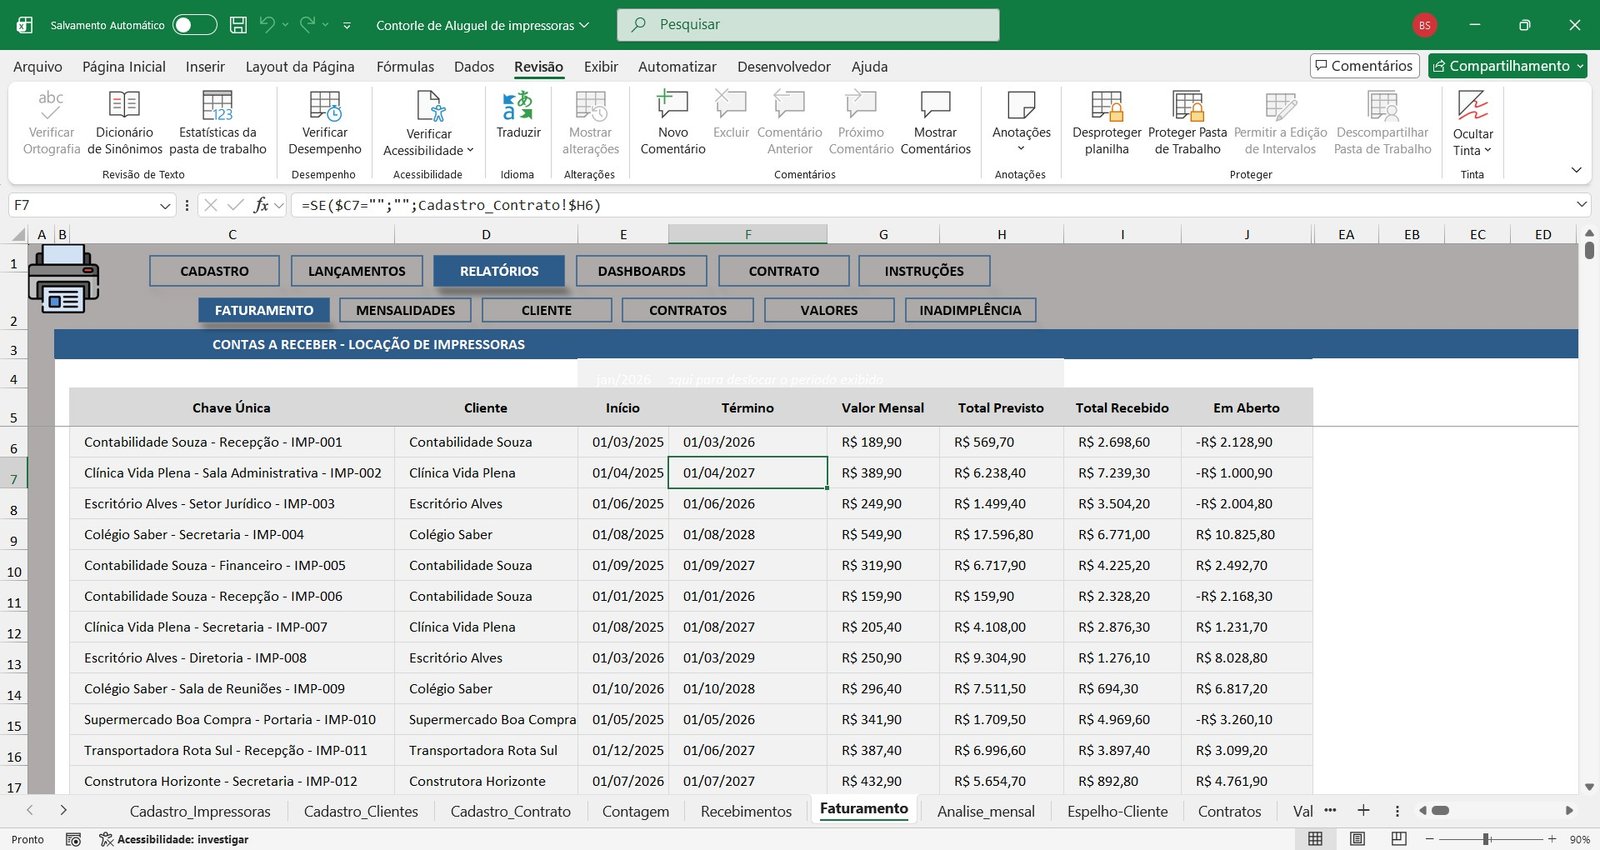The width and height of the screenshot is (1600, 850).
Task: Collapse the ribbon with the chevron
Action: click(x=1576, y=170)
